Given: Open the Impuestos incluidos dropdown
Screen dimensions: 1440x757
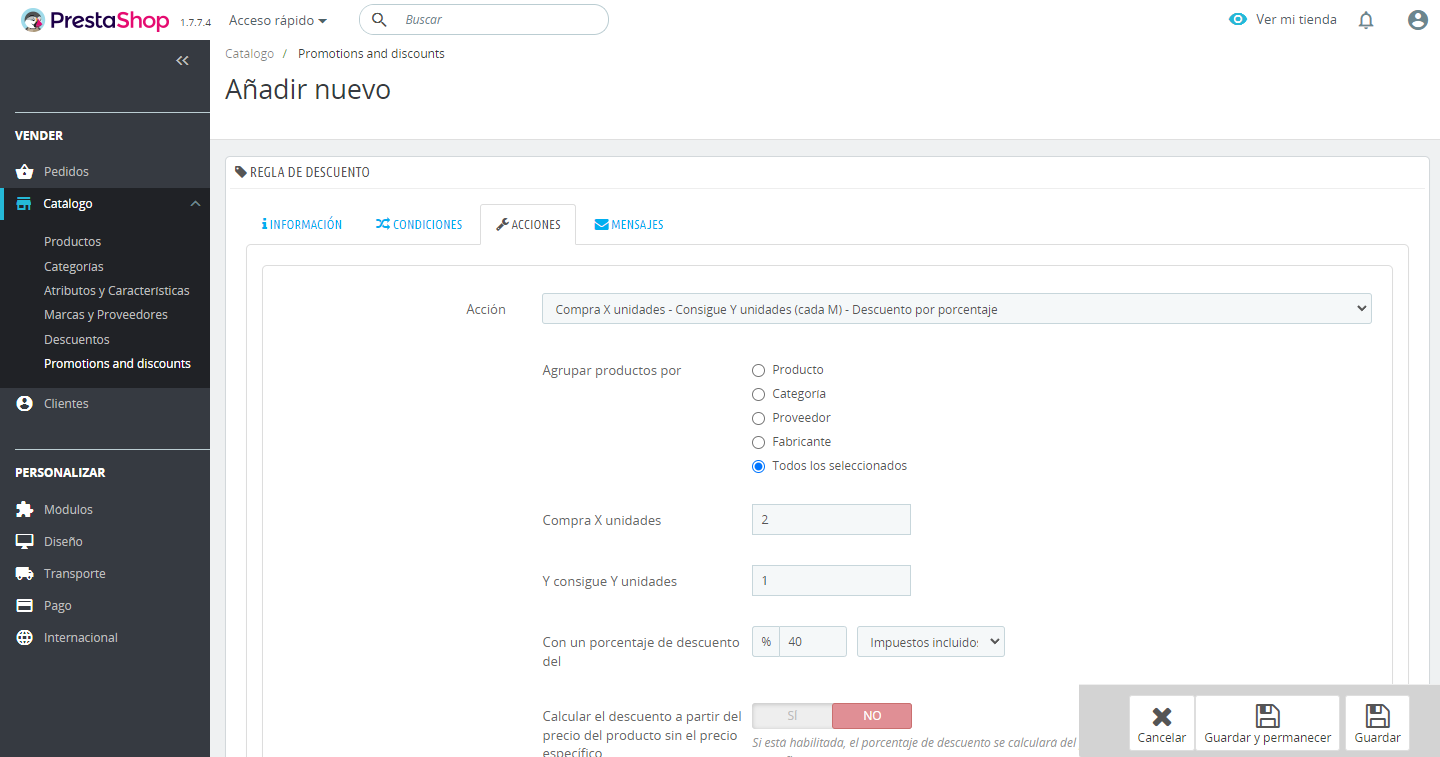Looking at the screenshot, I should click(x=930, y=642).
